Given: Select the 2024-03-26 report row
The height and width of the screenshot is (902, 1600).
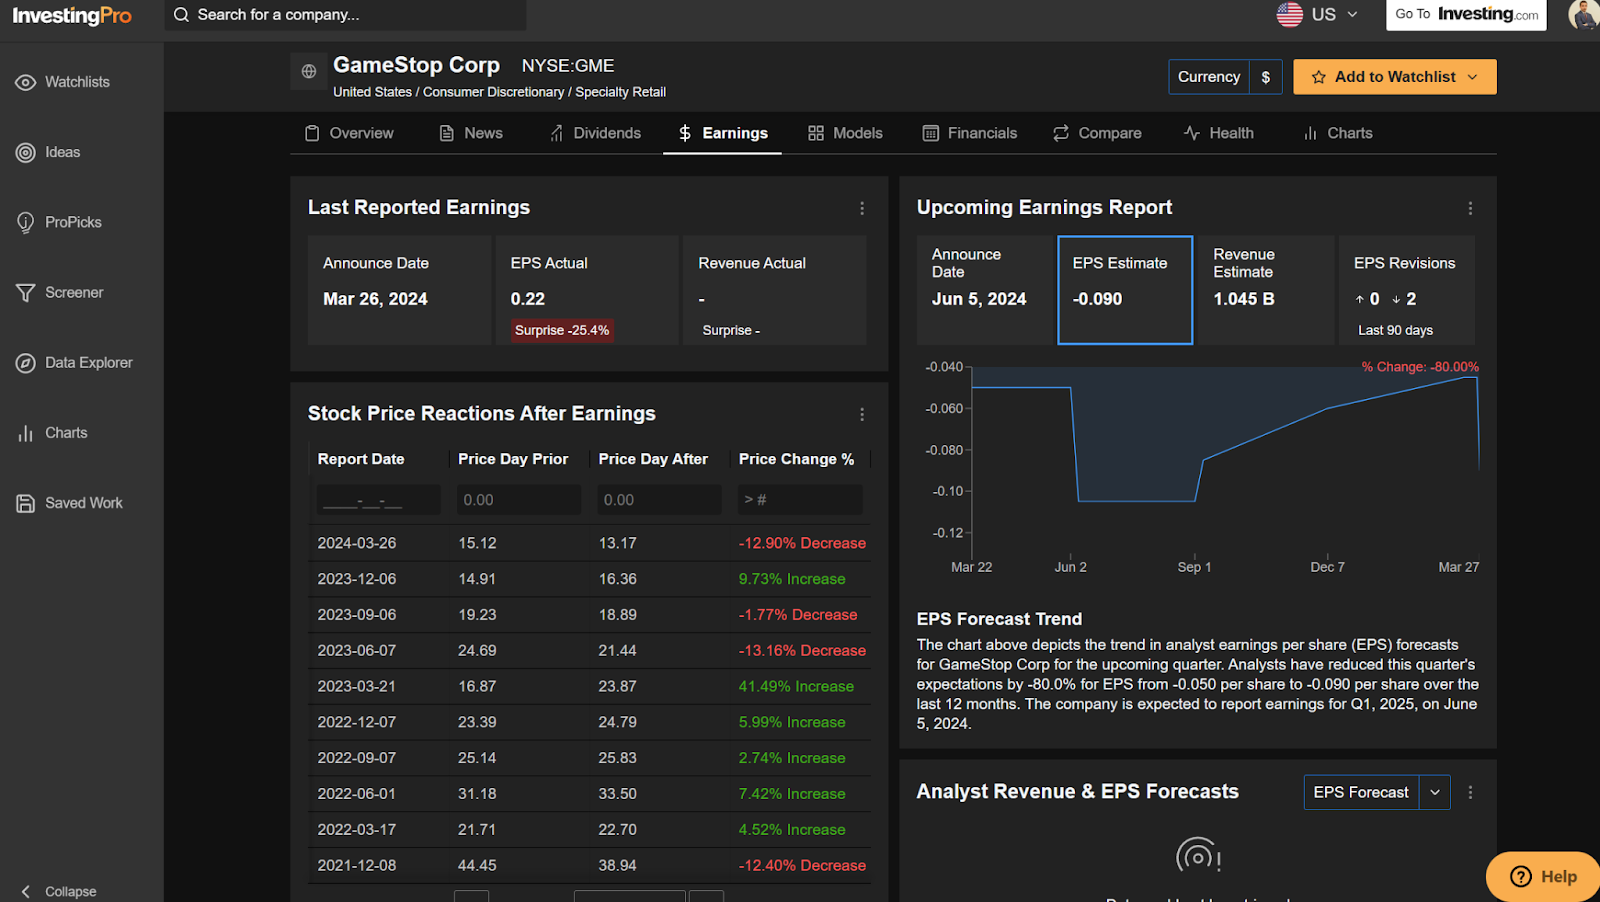Looking at the screenshot, I should [590, 543].
